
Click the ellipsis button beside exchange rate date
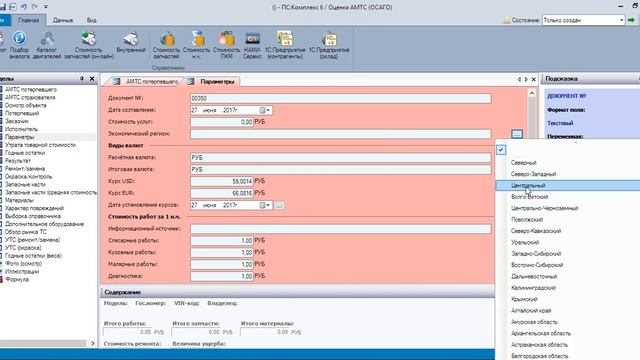pos(279,205)
